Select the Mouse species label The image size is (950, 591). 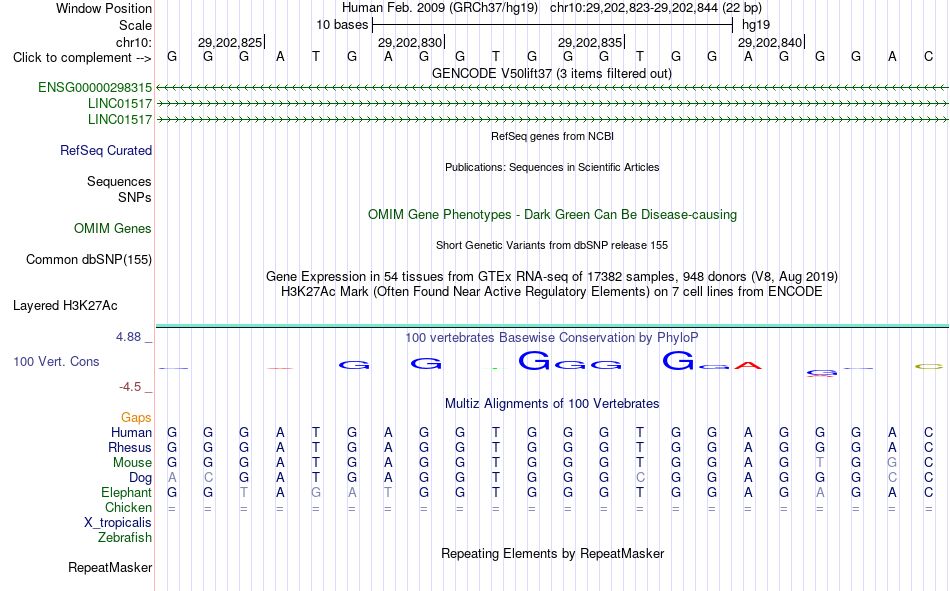132,462
